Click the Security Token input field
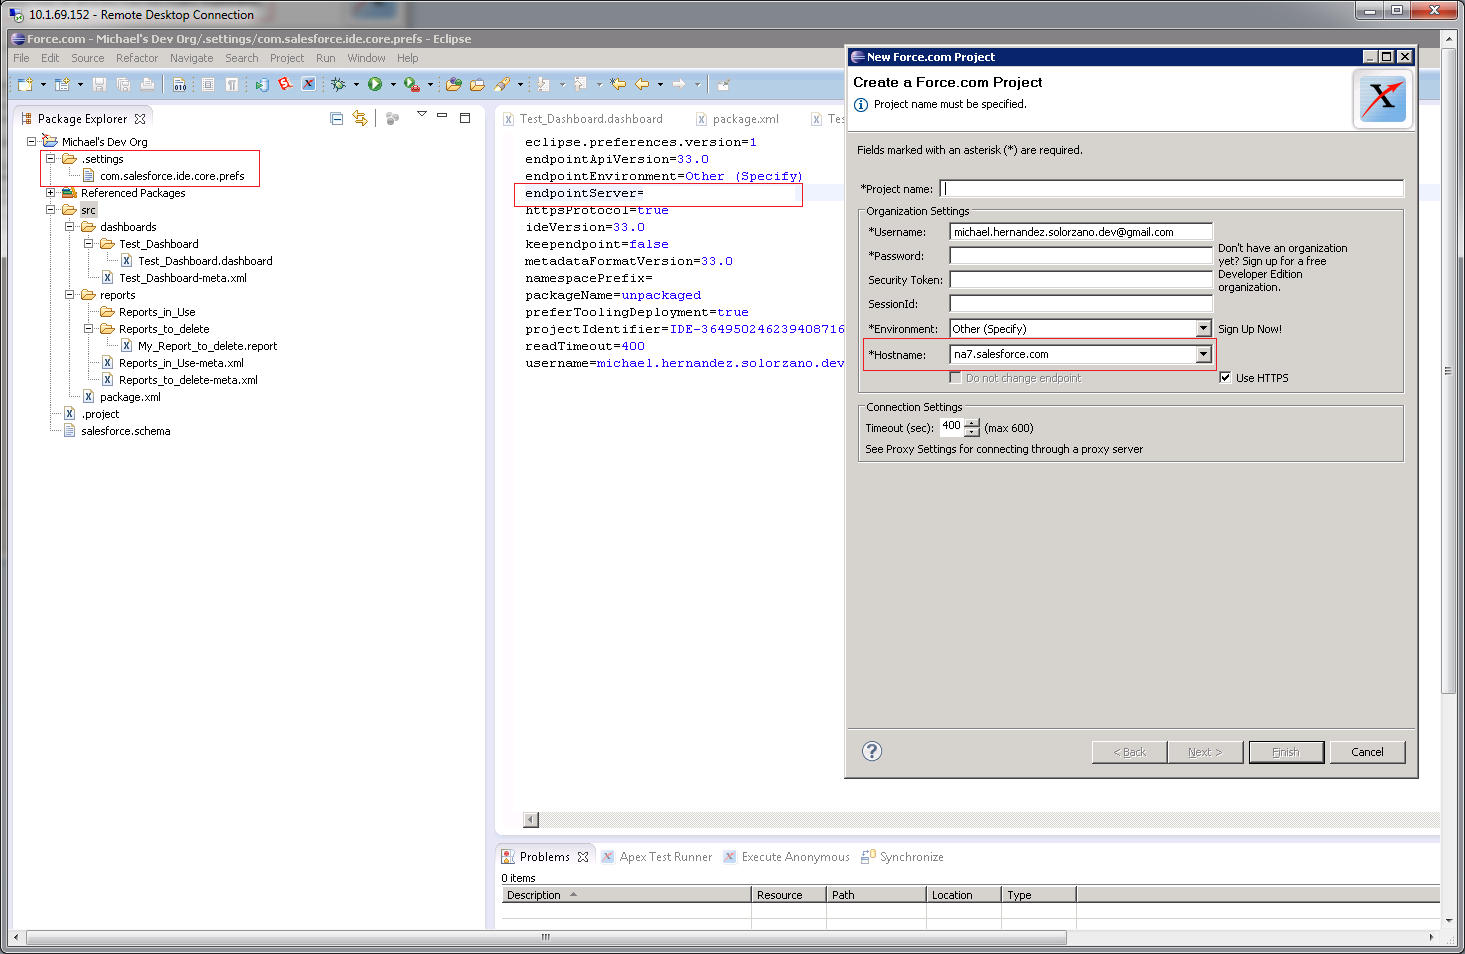This screenshot has height=954, width=1465. click(1081, 280)
